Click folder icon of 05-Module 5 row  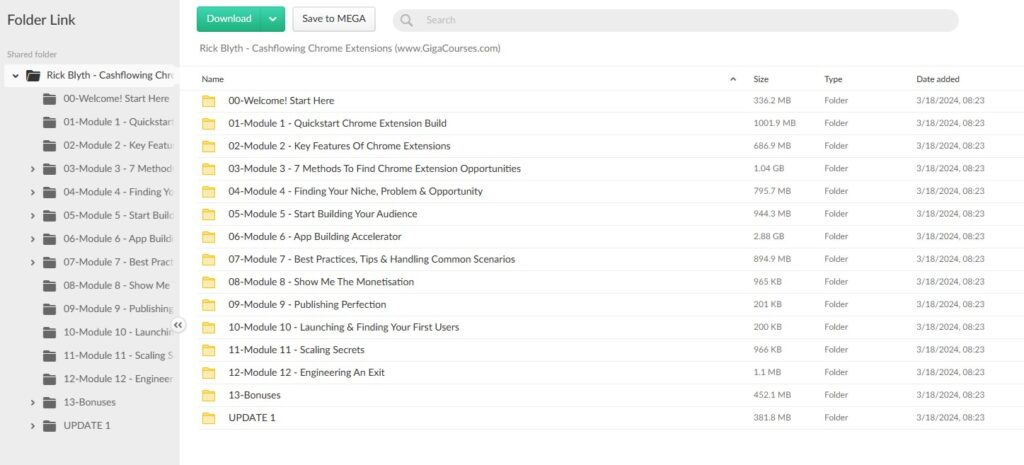pyautogui.click(x=208, y=214)
